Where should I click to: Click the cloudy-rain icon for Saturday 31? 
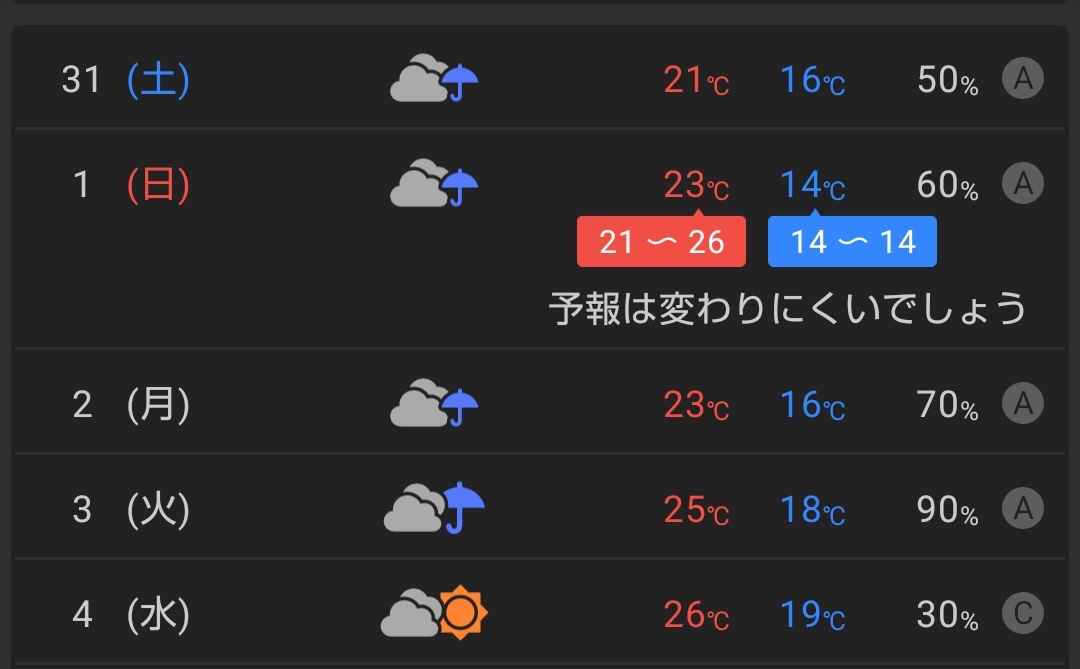434,78
